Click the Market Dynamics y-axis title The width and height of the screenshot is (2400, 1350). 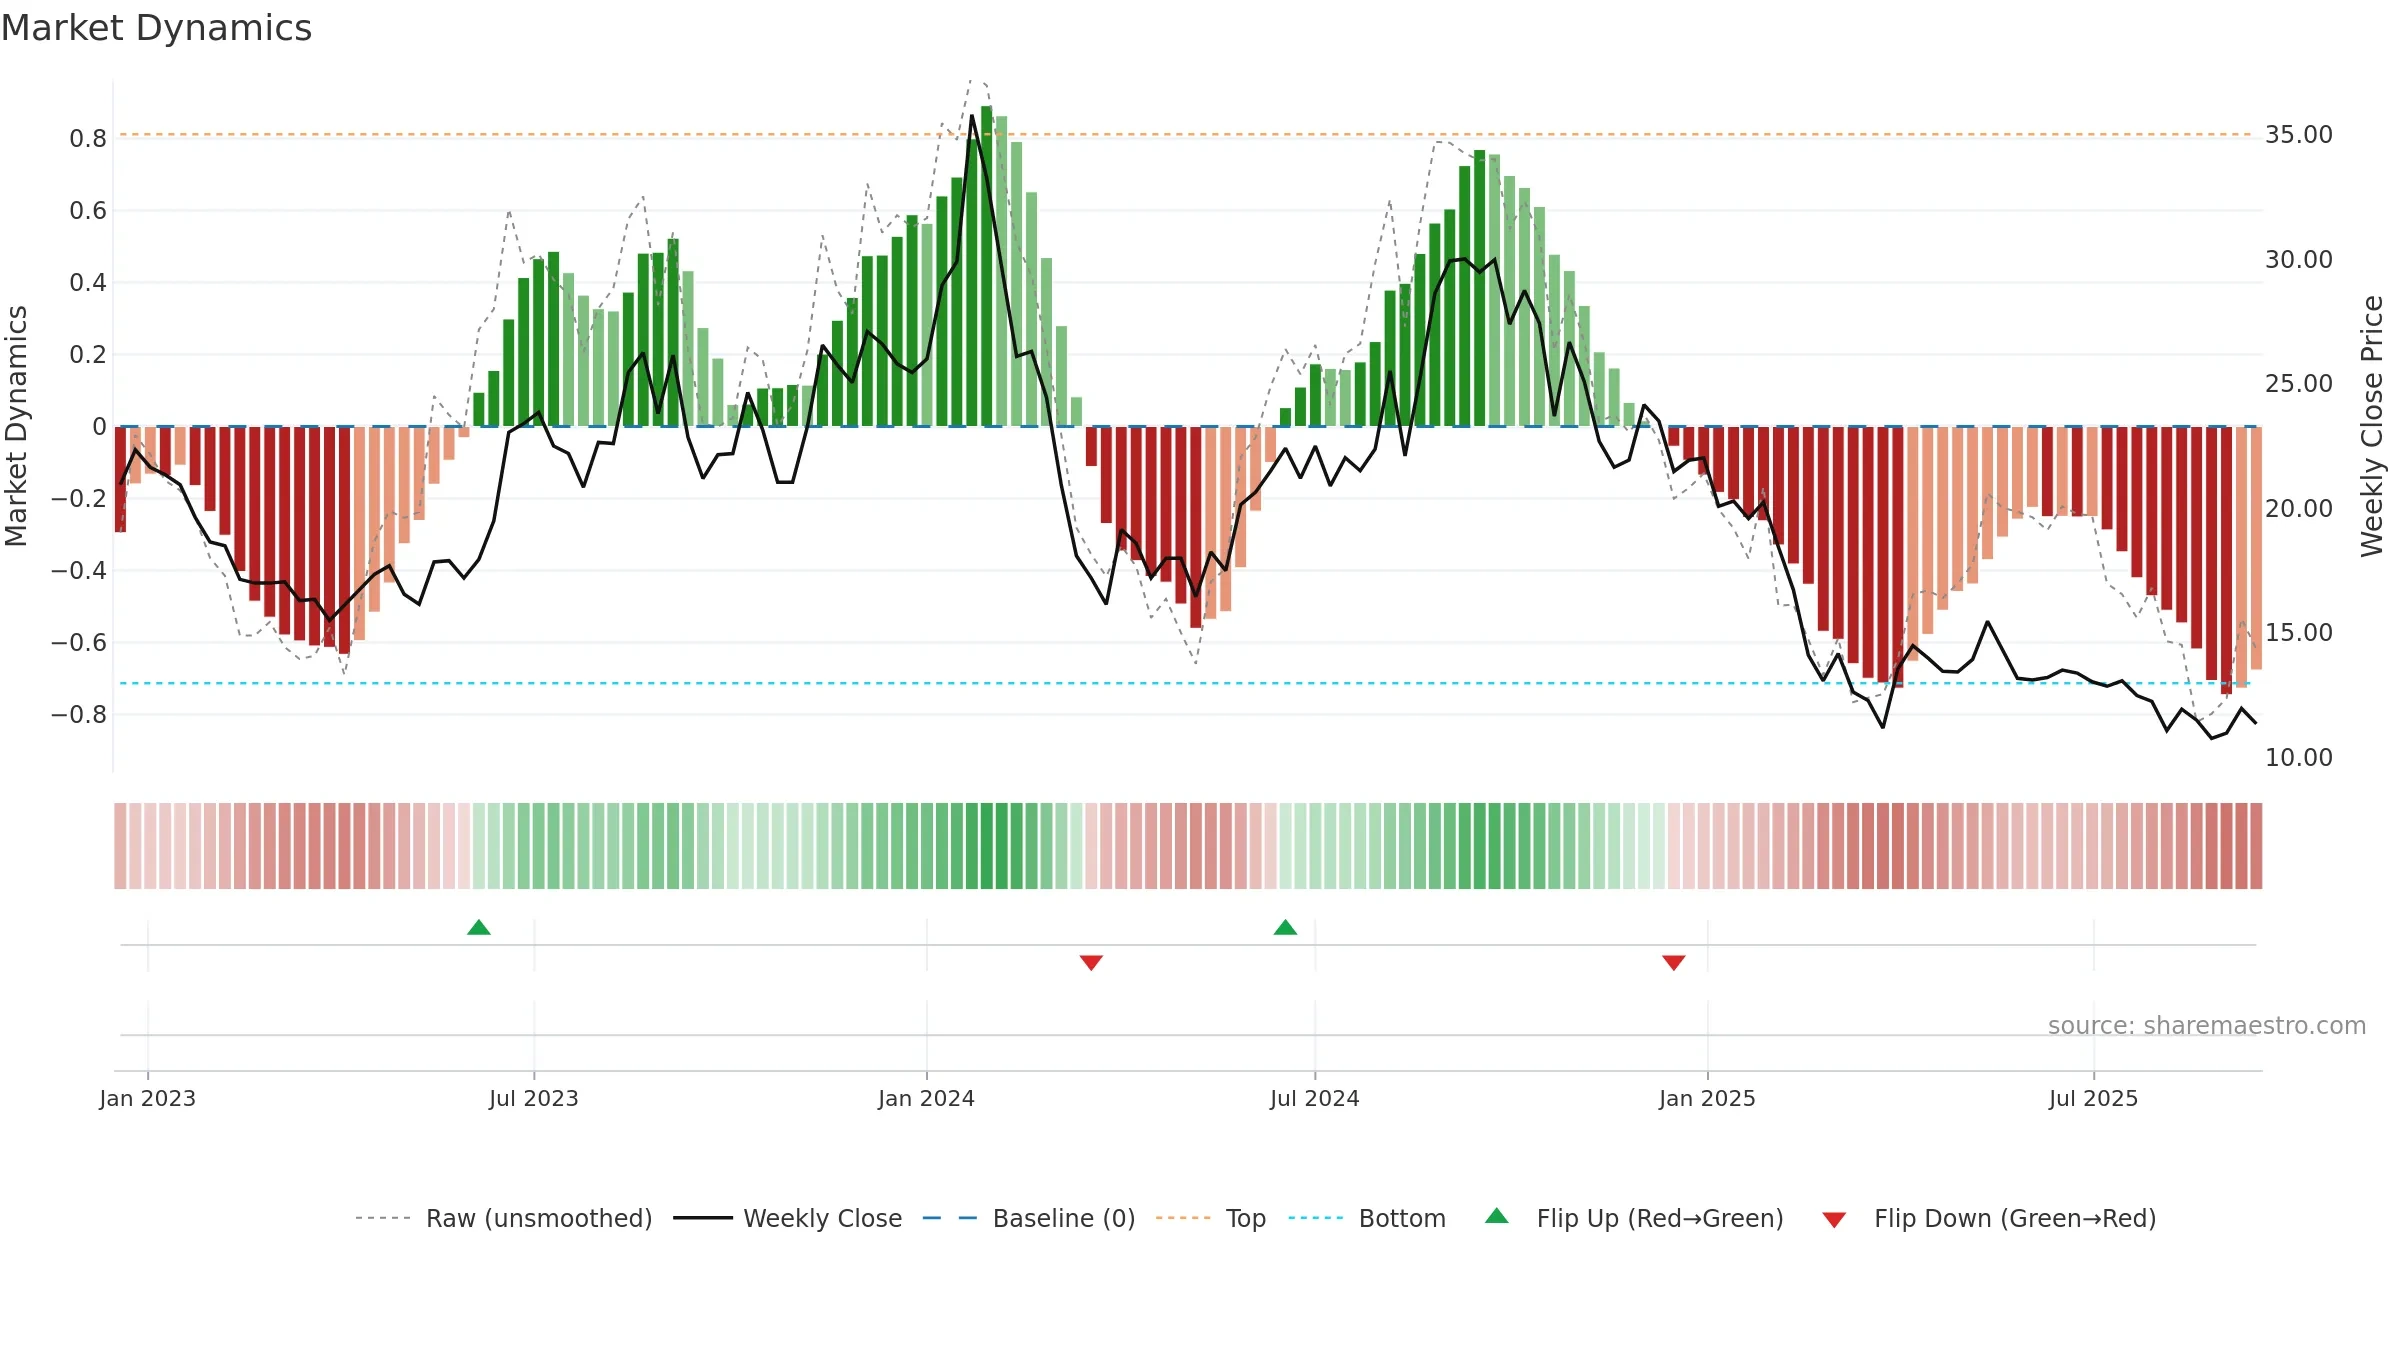pyautogui.click(x=16, y=426)
